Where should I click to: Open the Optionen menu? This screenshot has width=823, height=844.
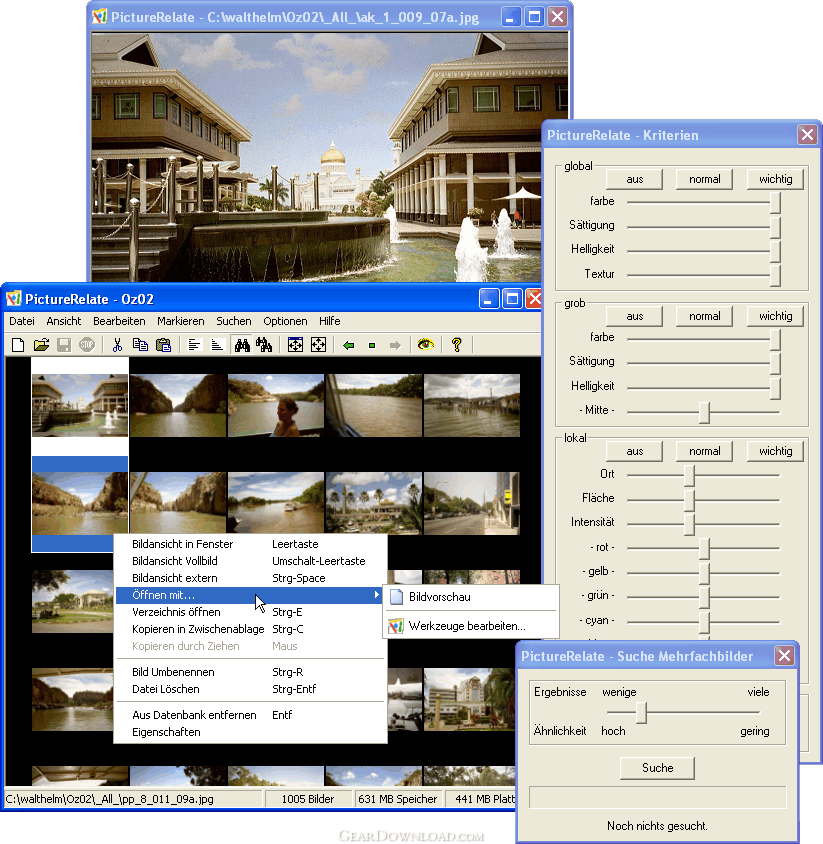[285, 321]
